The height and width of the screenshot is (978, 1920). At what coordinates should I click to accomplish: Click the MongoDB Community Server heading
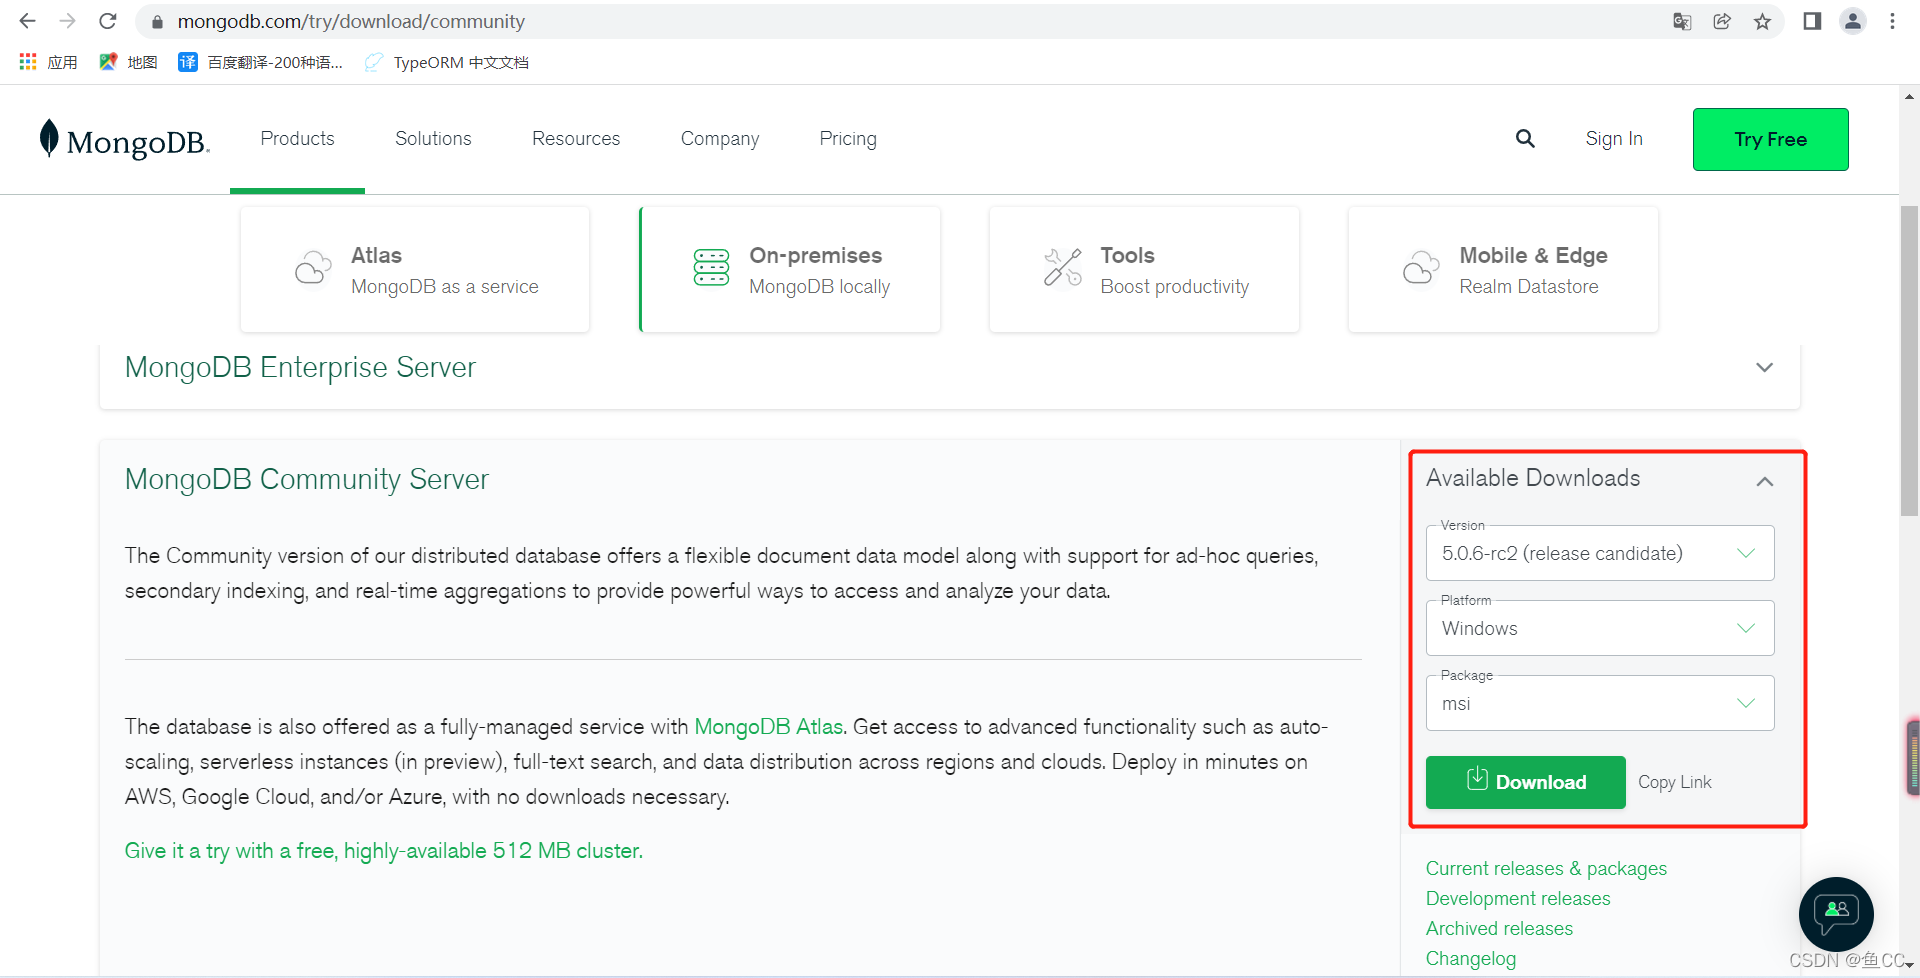[307, 479]
